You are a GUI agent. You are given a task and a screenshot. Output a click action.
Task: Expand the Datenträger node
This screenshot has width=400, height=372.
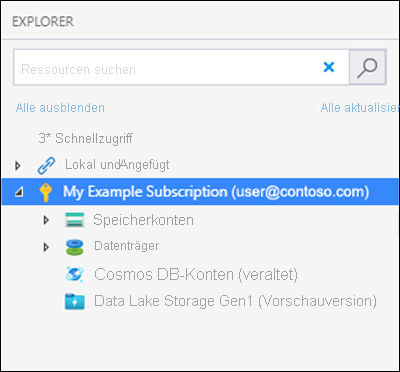[46, 247]
